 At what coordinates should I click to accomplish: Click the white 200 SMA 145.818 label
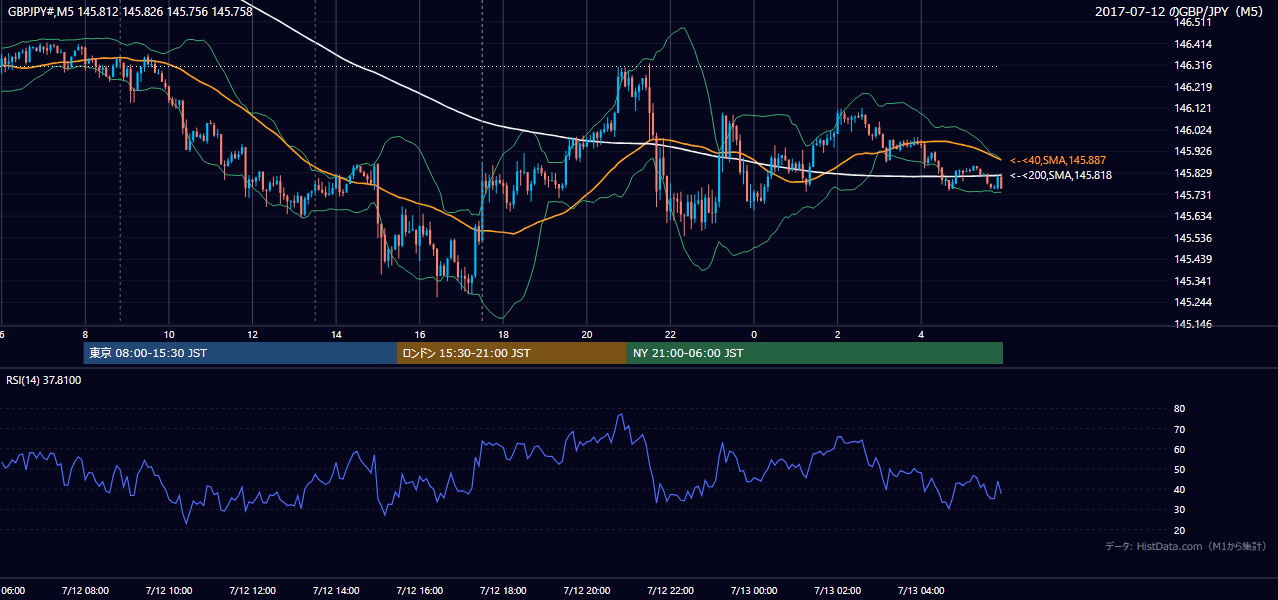pyautogui.click(x=1060, y=175)
